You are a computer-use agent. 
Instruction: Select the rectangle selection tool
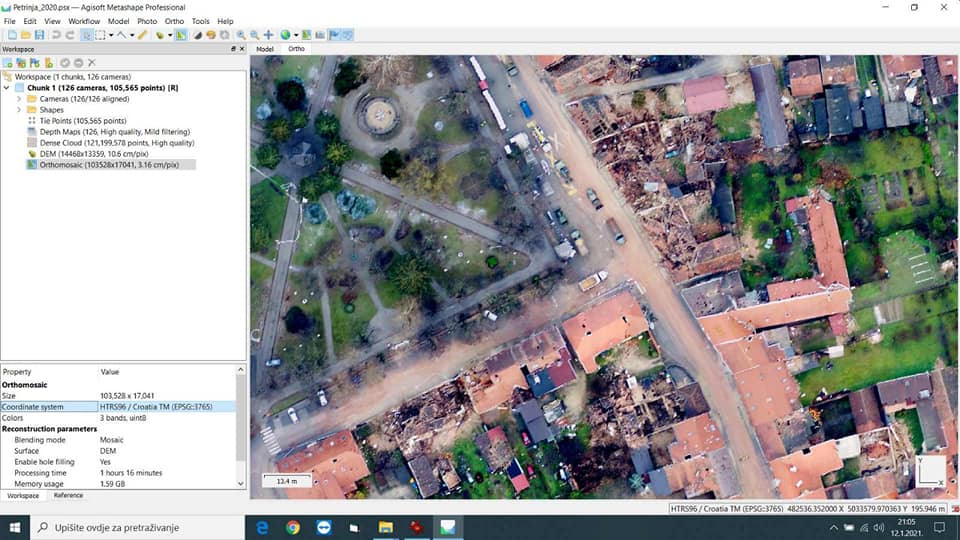(102, 35)
